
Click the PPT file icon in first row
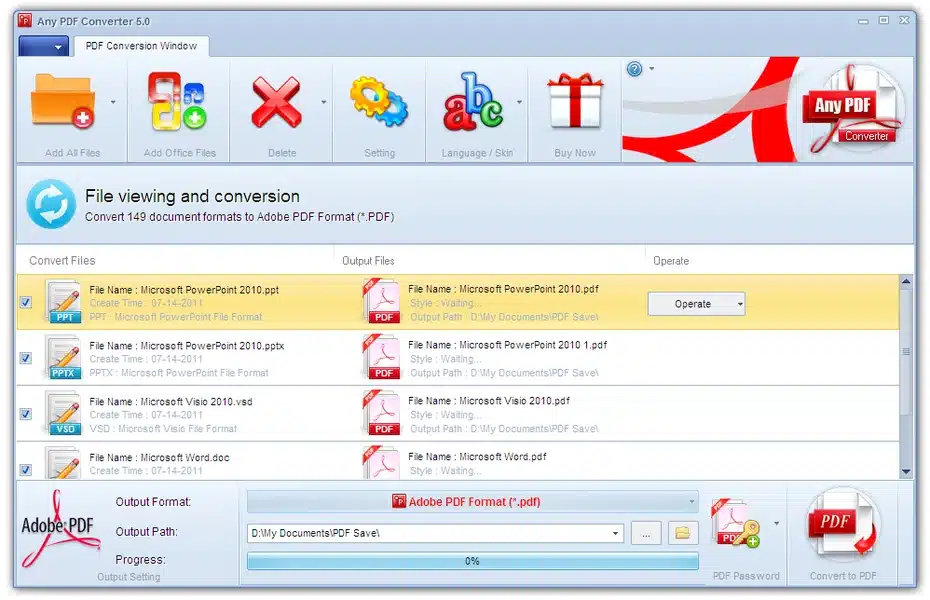(x=64, y=302)
